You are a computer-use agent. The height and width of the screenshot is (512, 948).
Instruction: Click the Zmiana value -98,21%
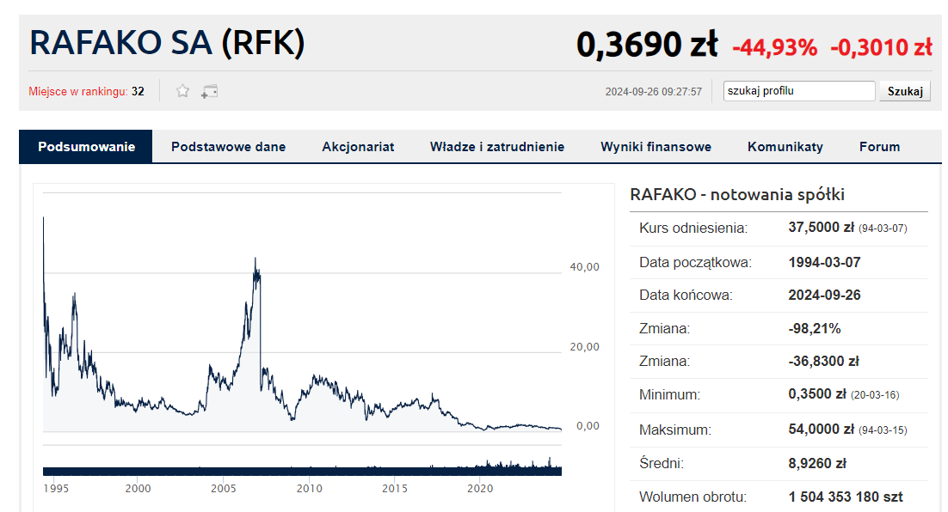coord(814,329)
